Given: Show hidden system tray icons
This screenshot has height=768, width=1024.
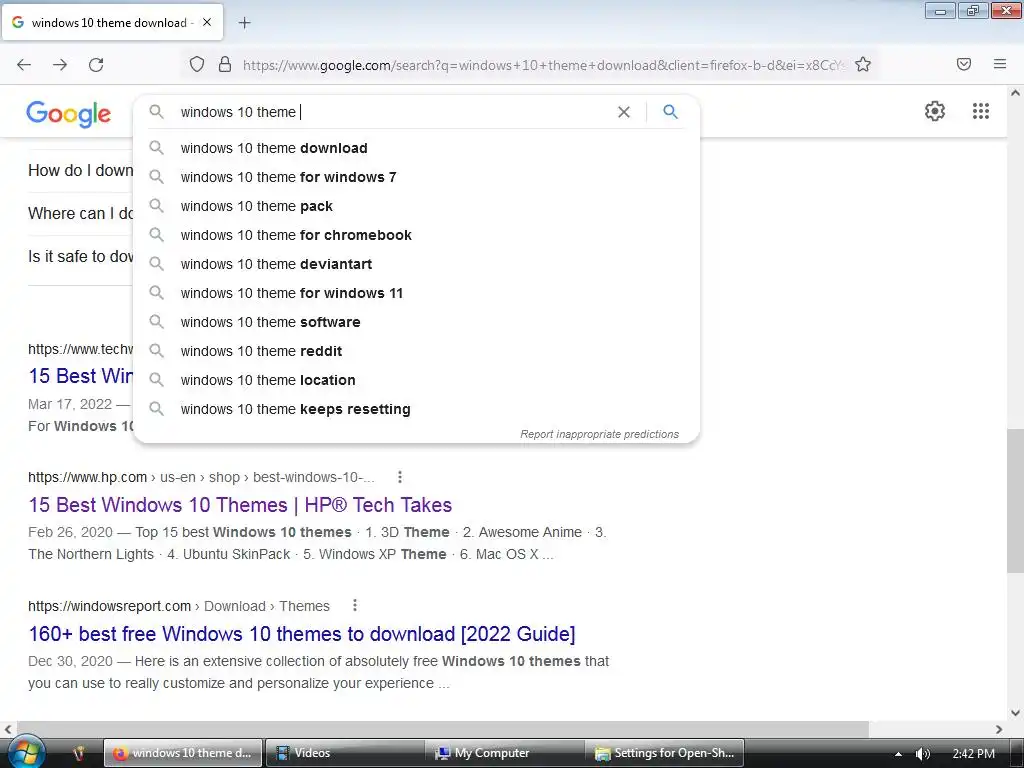Looking at the screenshot, I should (x=899, y=754).
